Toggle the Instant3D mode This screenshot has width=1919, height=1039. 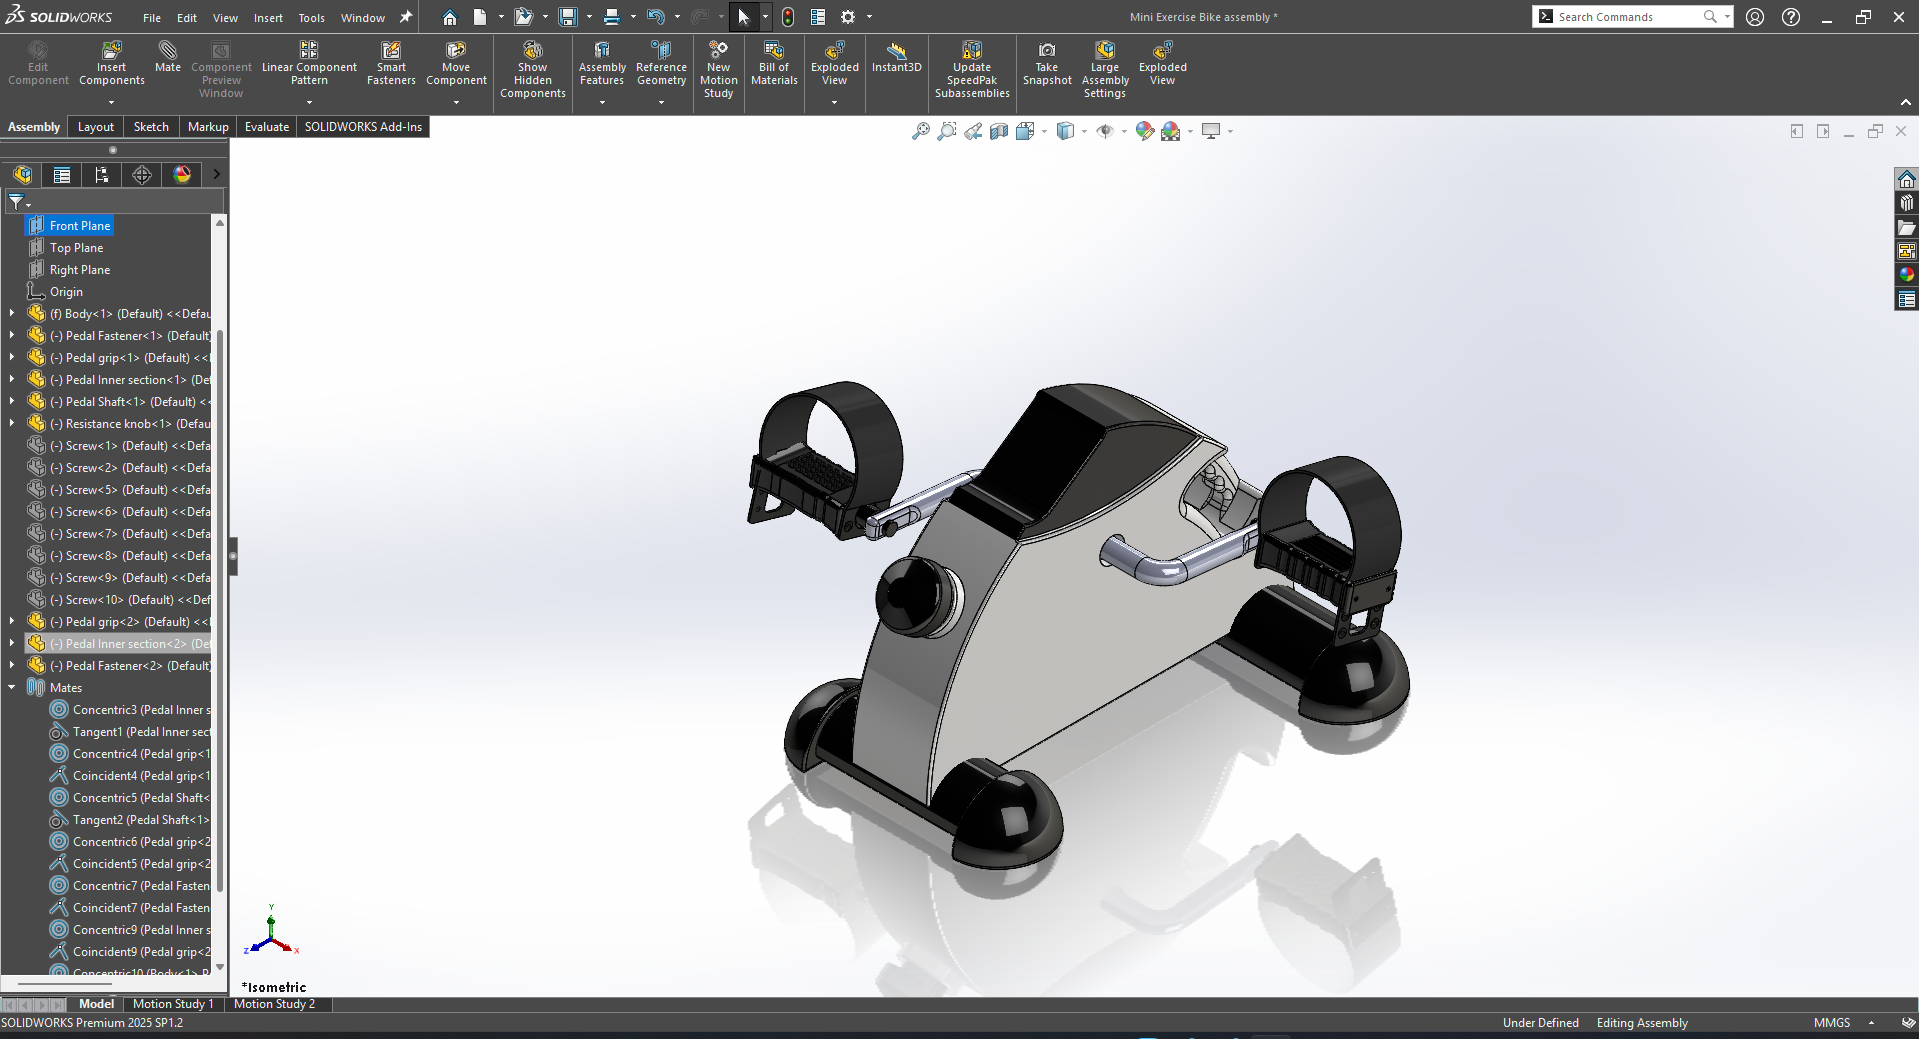click(896, 52)
